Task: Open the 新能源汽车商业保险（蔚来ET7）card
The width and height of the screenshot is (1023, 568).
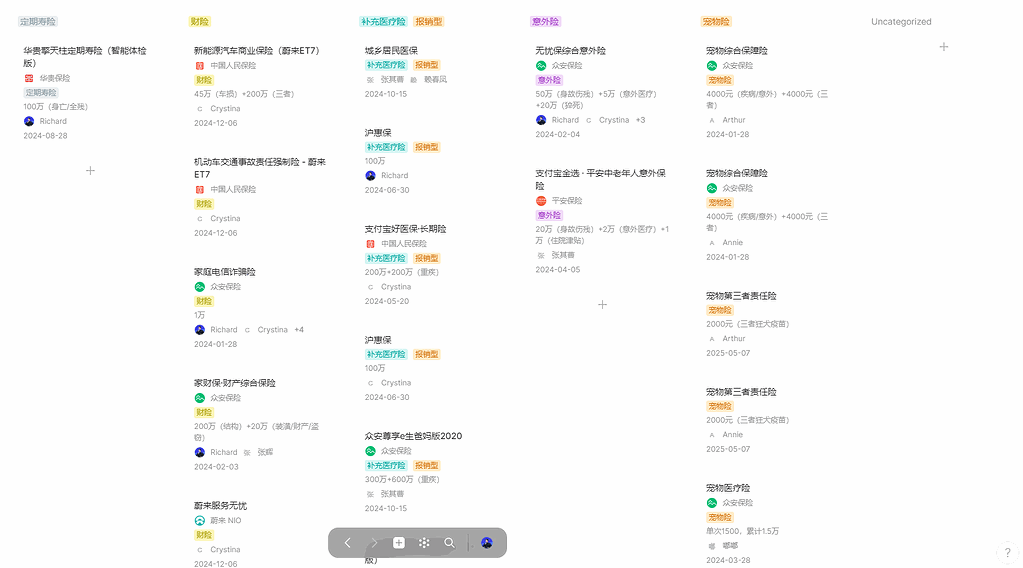Action: pos(256,51)
